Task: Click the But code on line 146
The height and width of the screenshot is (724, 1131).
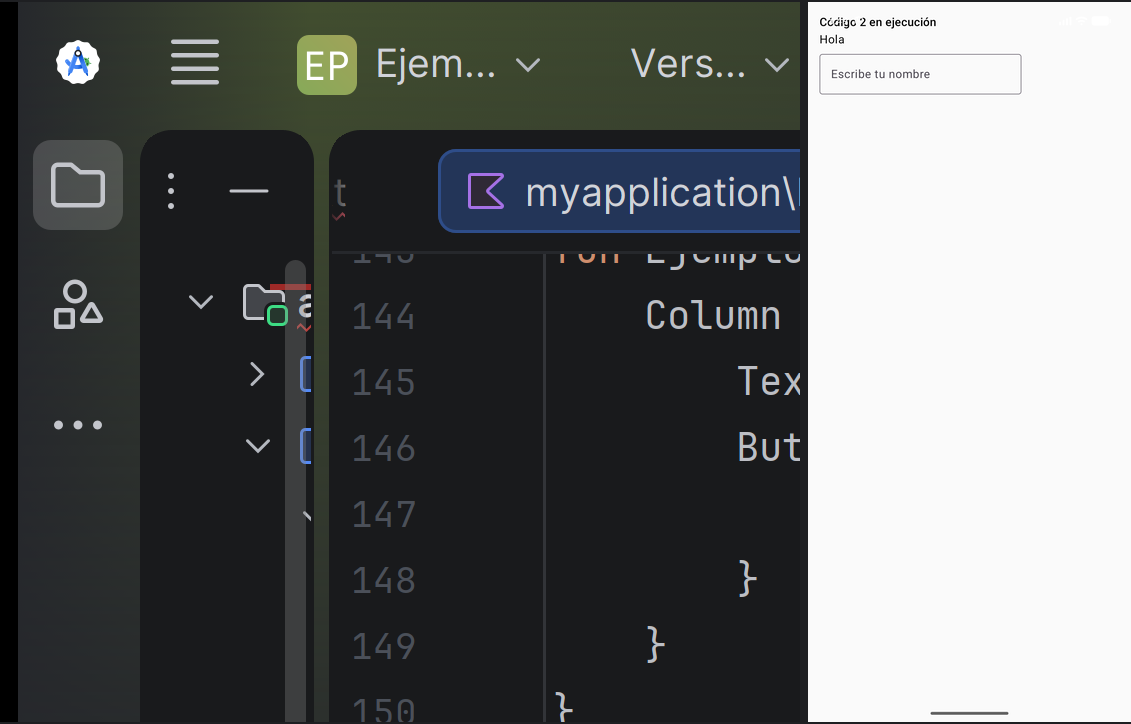Action: coord(769,447)
